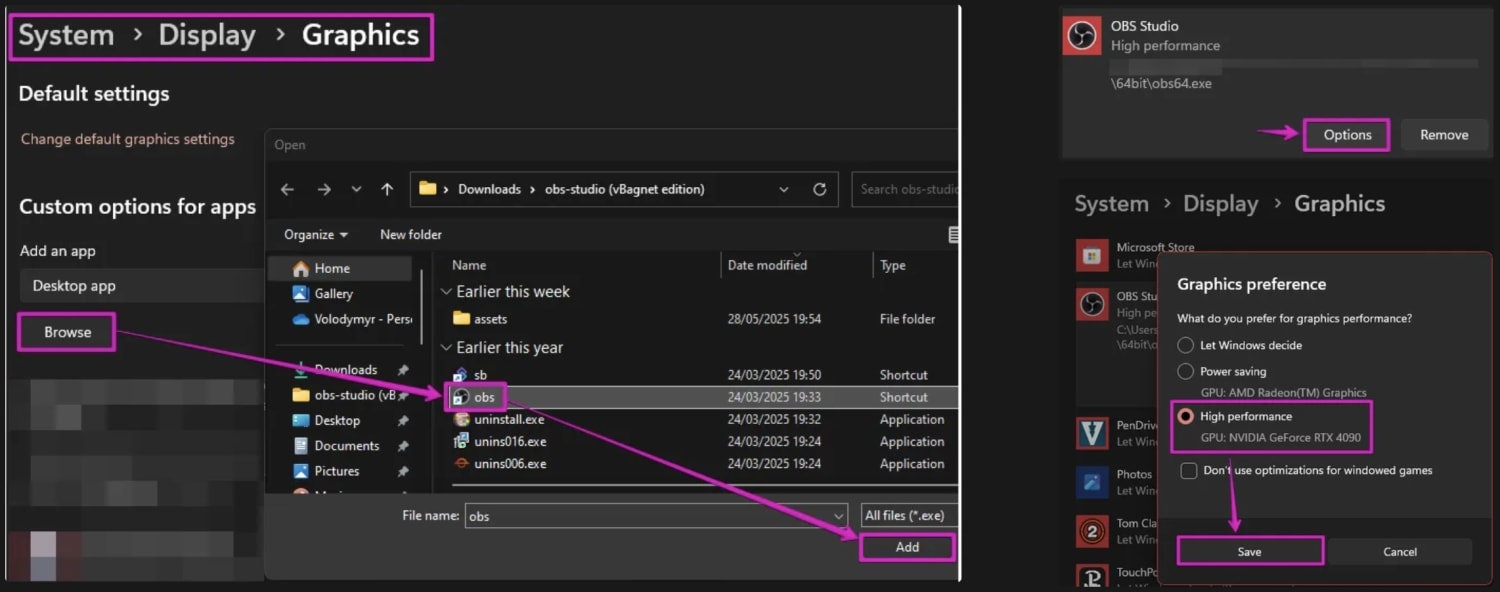
Task: Go back in the Open dialog
Action: (288, 189)
